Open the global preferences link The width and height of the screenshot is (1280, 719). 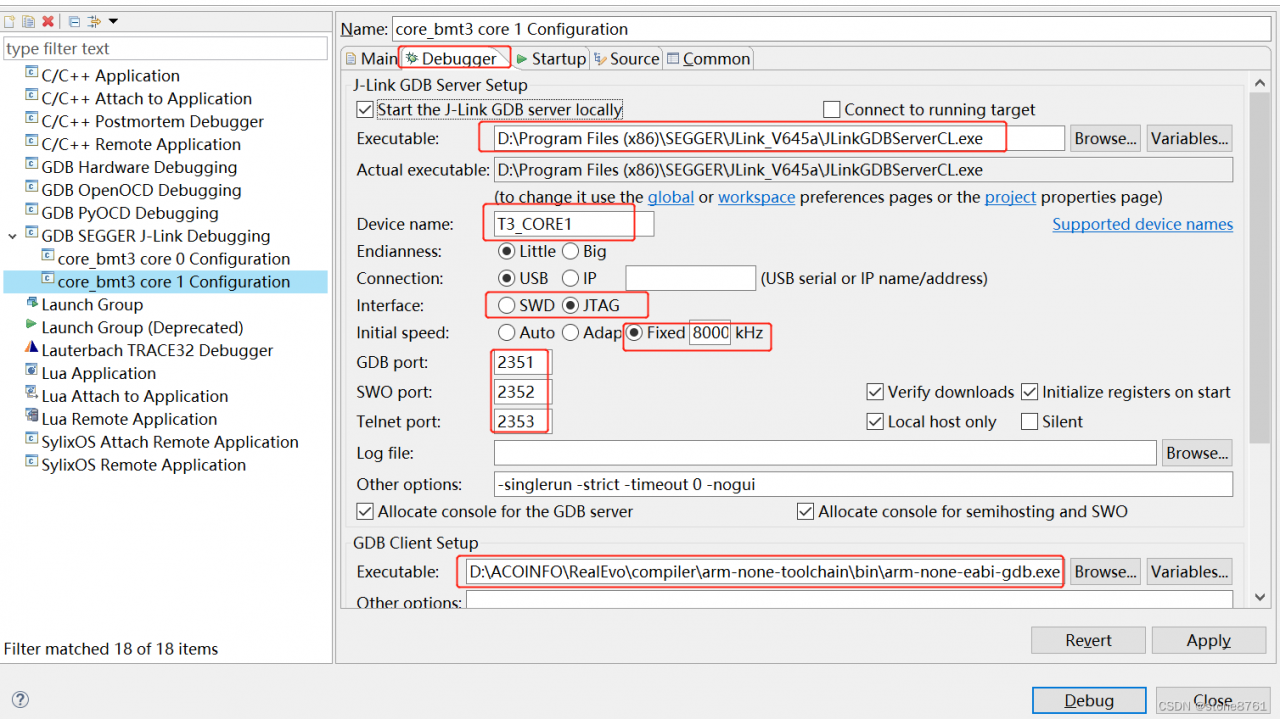pos(671,197)
